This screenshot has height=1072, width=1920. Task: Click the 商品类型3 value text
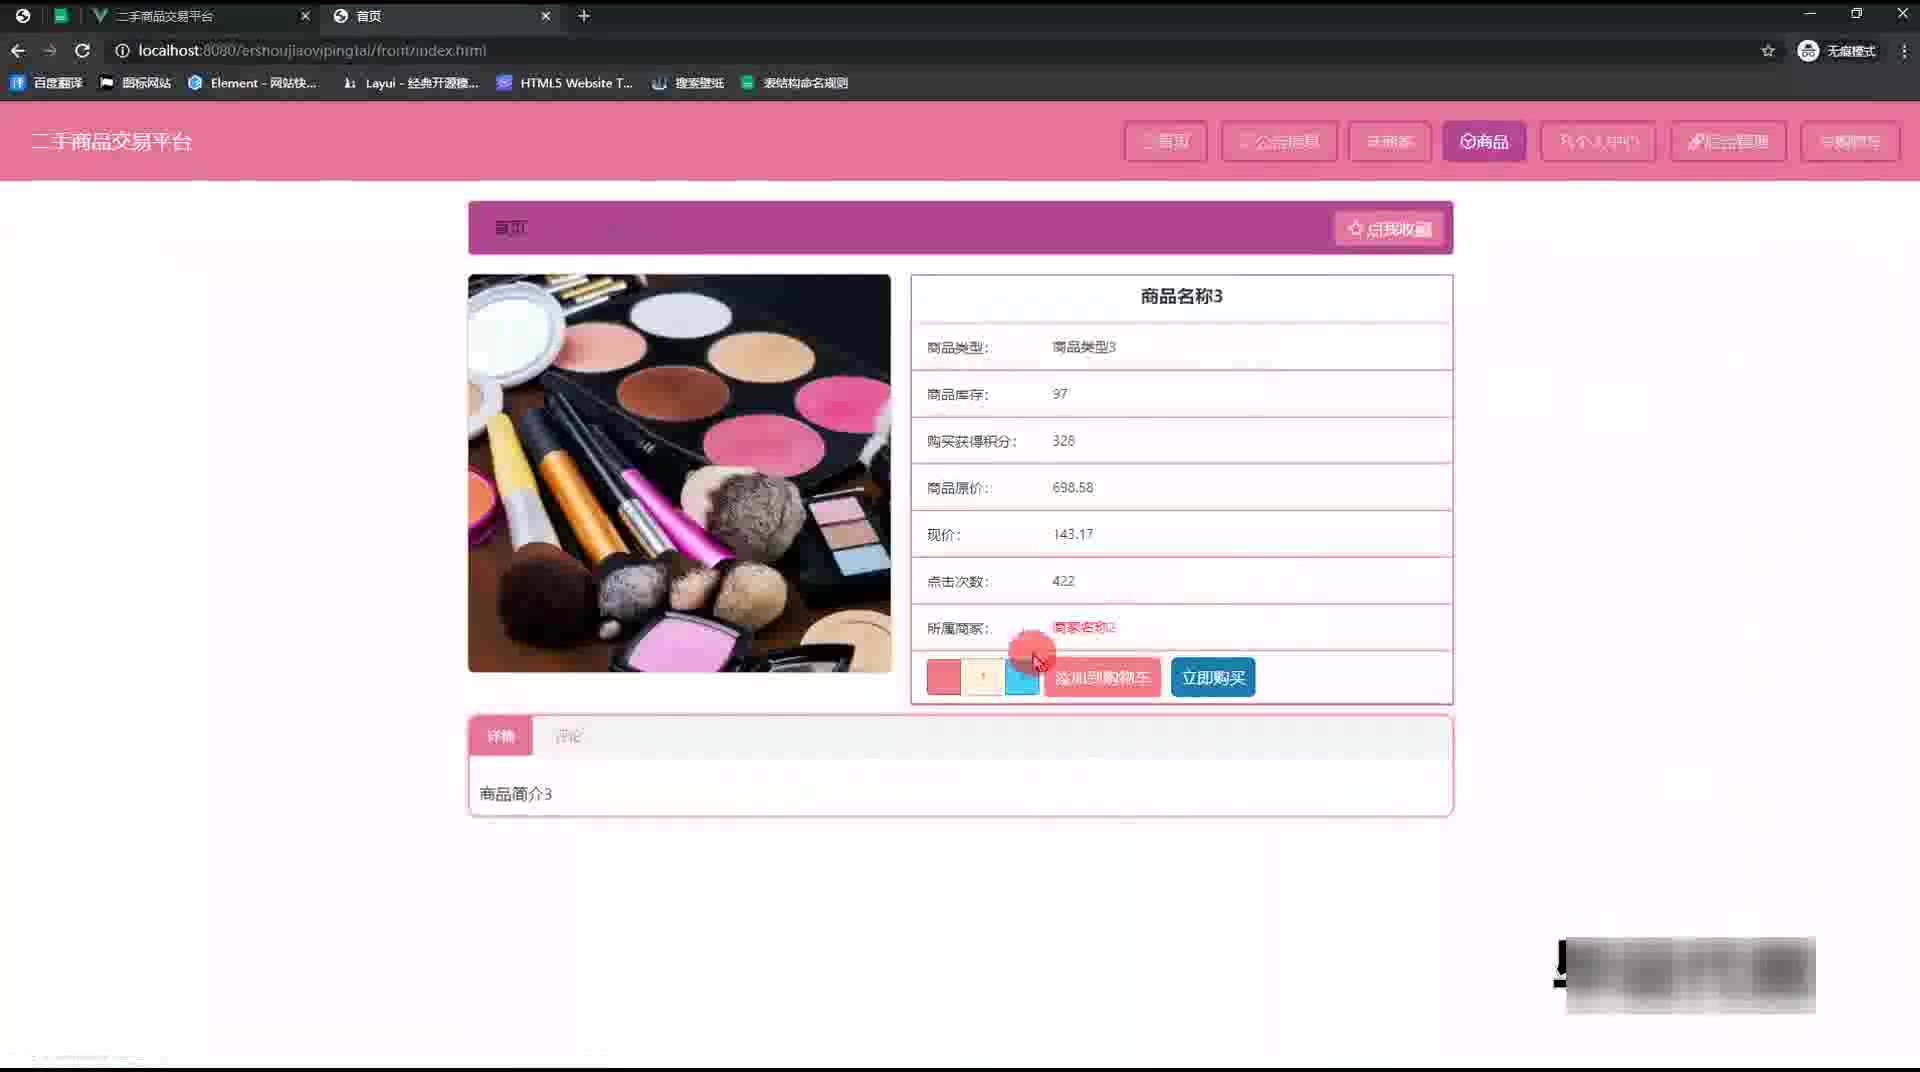1084,347
